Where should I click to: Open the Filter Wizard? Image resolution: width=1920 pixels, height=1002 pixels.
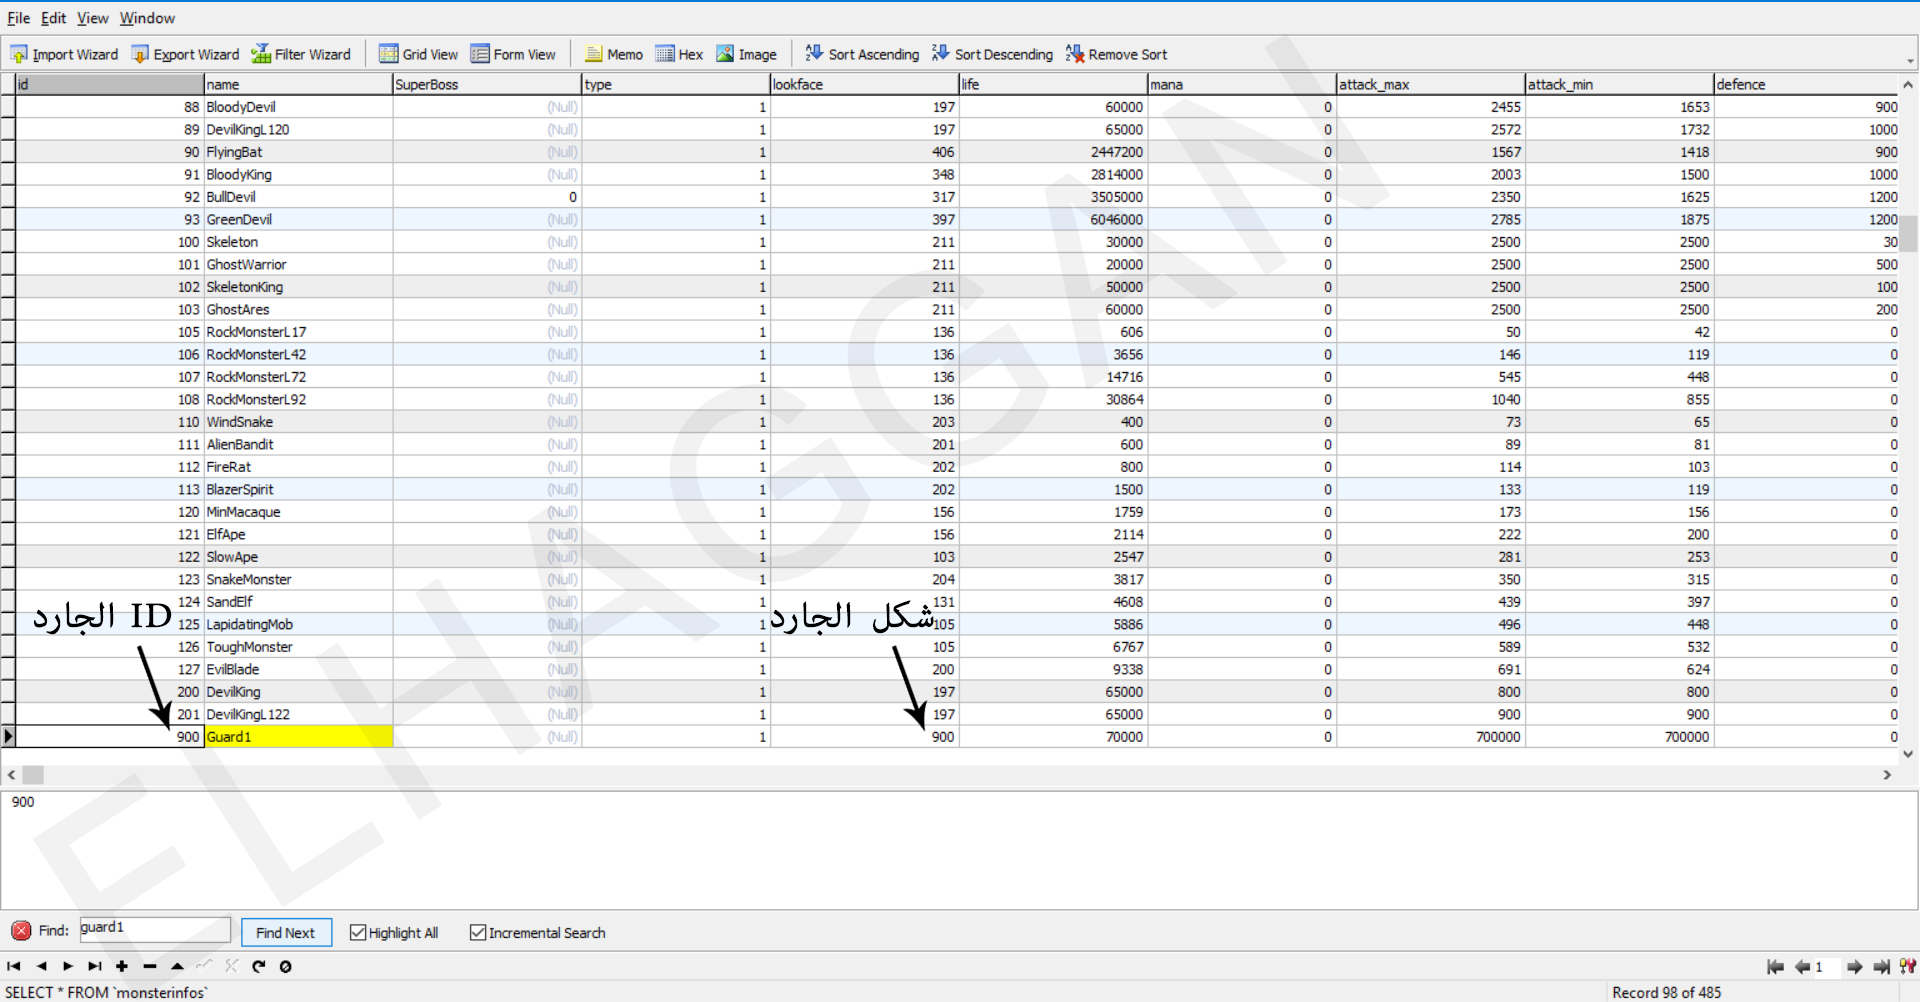coord(301,54)
